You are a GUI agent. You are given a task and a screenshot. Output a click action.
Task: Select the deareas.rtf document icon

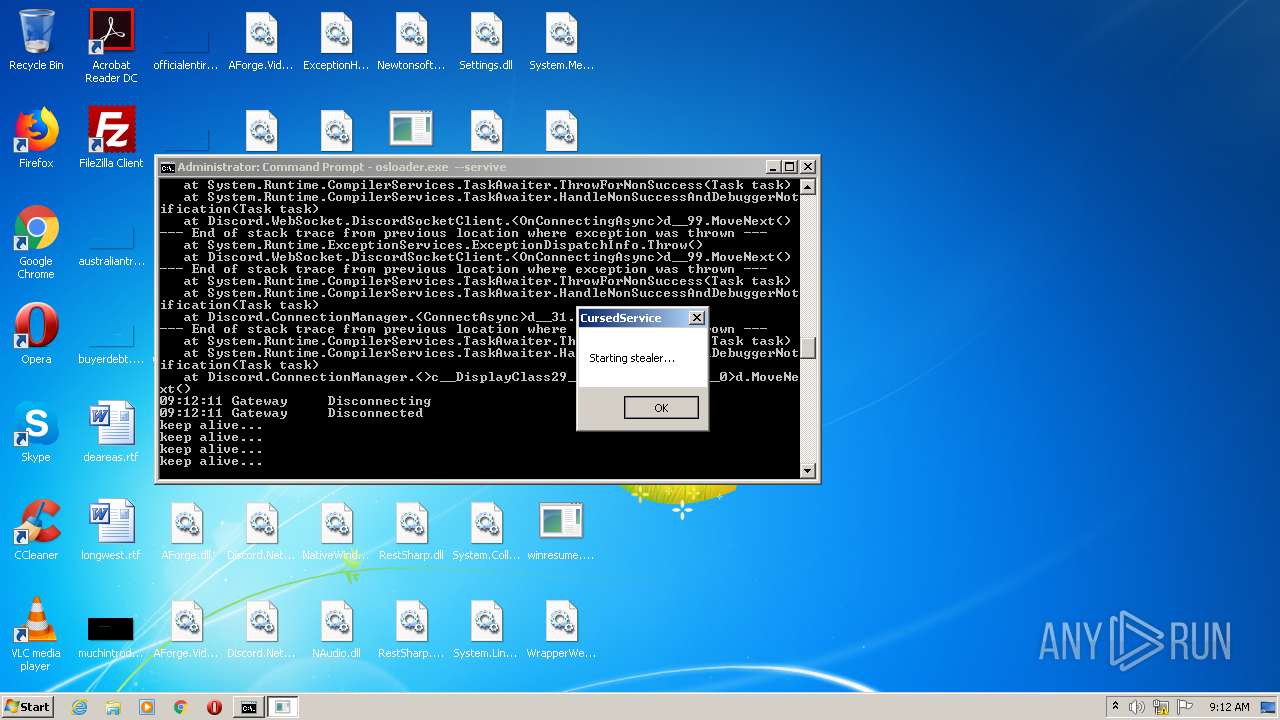pos(111,433)
